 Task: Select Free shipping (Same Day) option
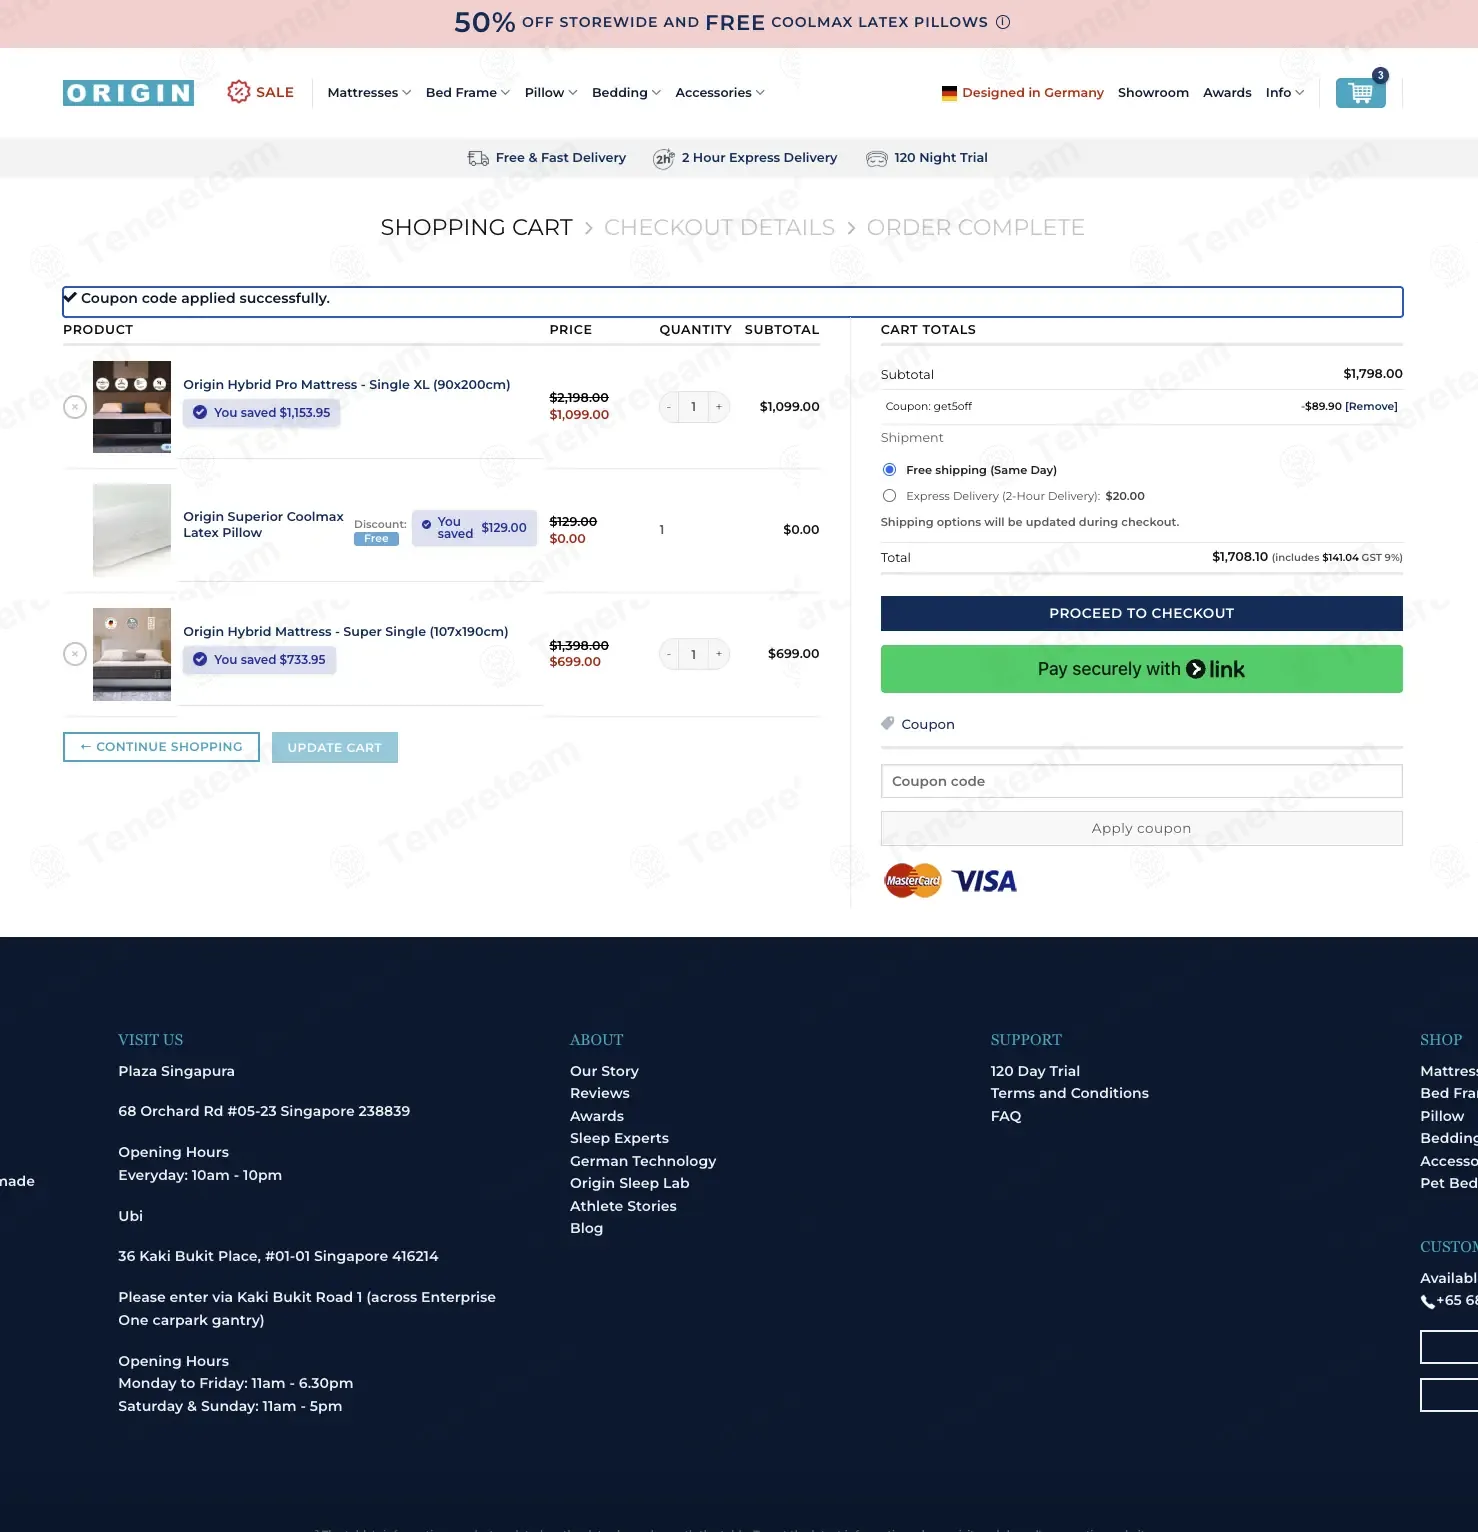889,470
